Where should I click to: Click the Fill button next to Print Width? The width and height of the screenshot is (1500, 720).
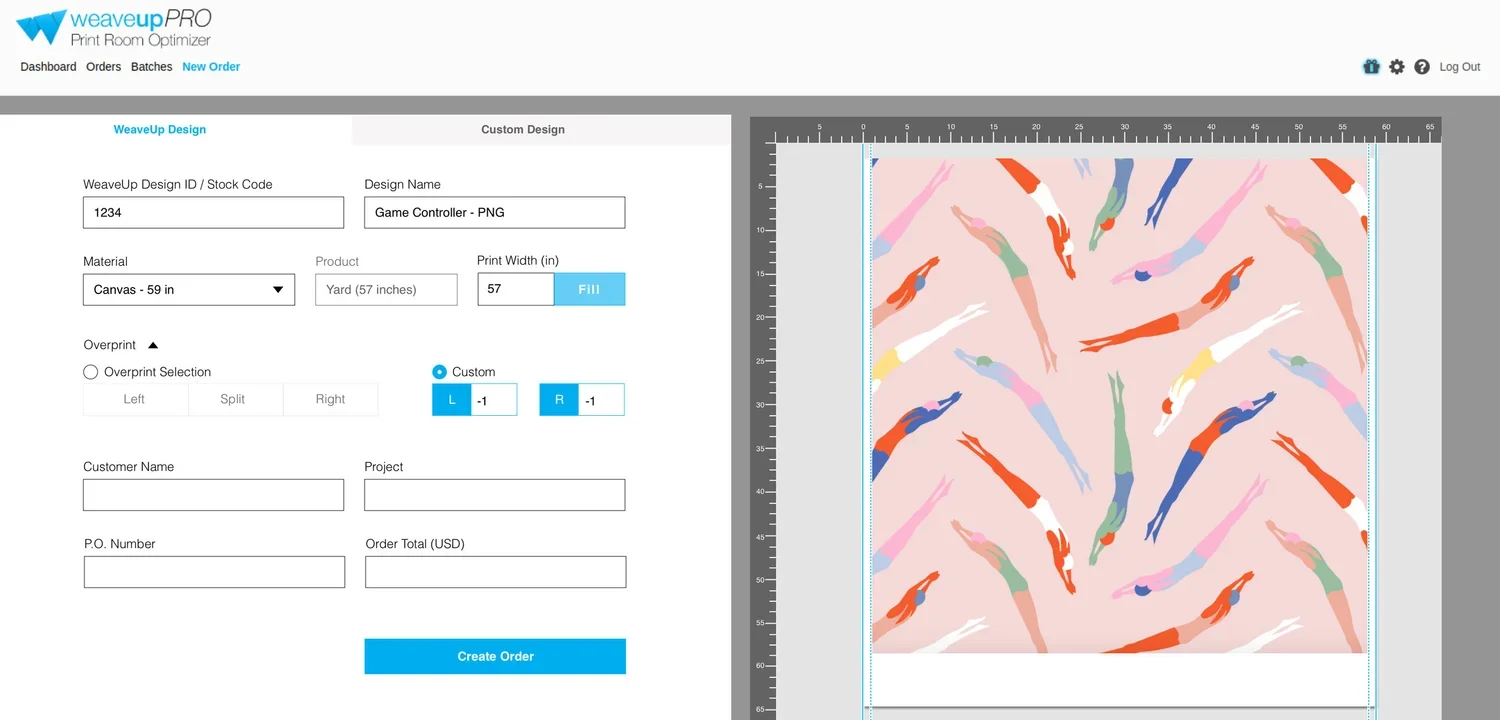(589, 289)
